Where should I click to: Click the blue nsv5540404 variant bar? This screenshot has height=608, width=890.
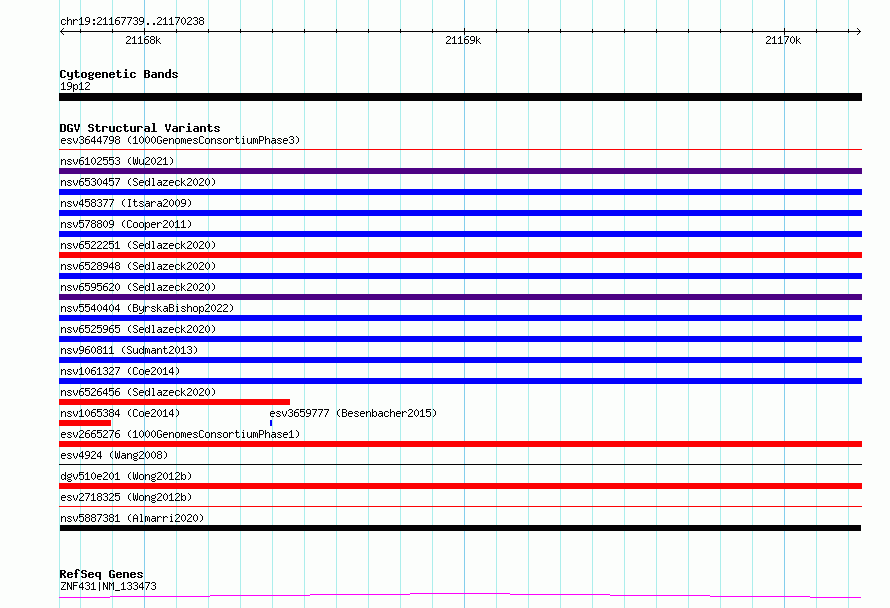pyautogui.click(x=460, y=318)
